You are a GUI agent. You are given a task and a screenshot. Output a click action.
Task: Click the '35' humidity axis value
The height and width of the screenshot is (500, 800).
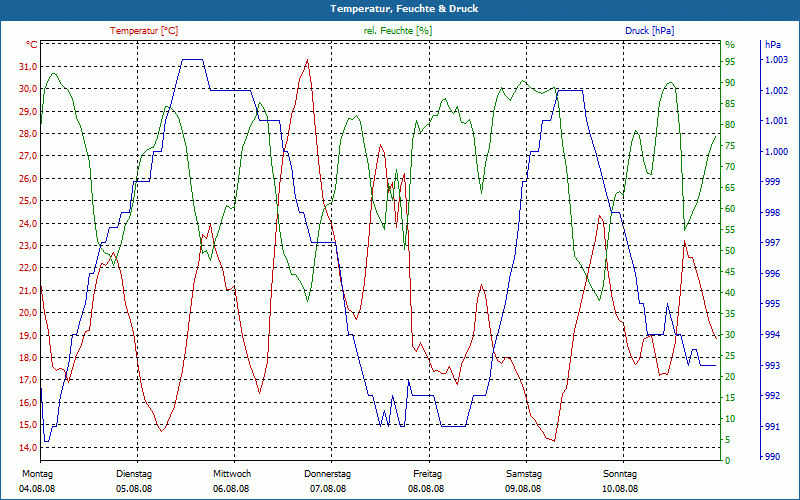coord(730,313)
